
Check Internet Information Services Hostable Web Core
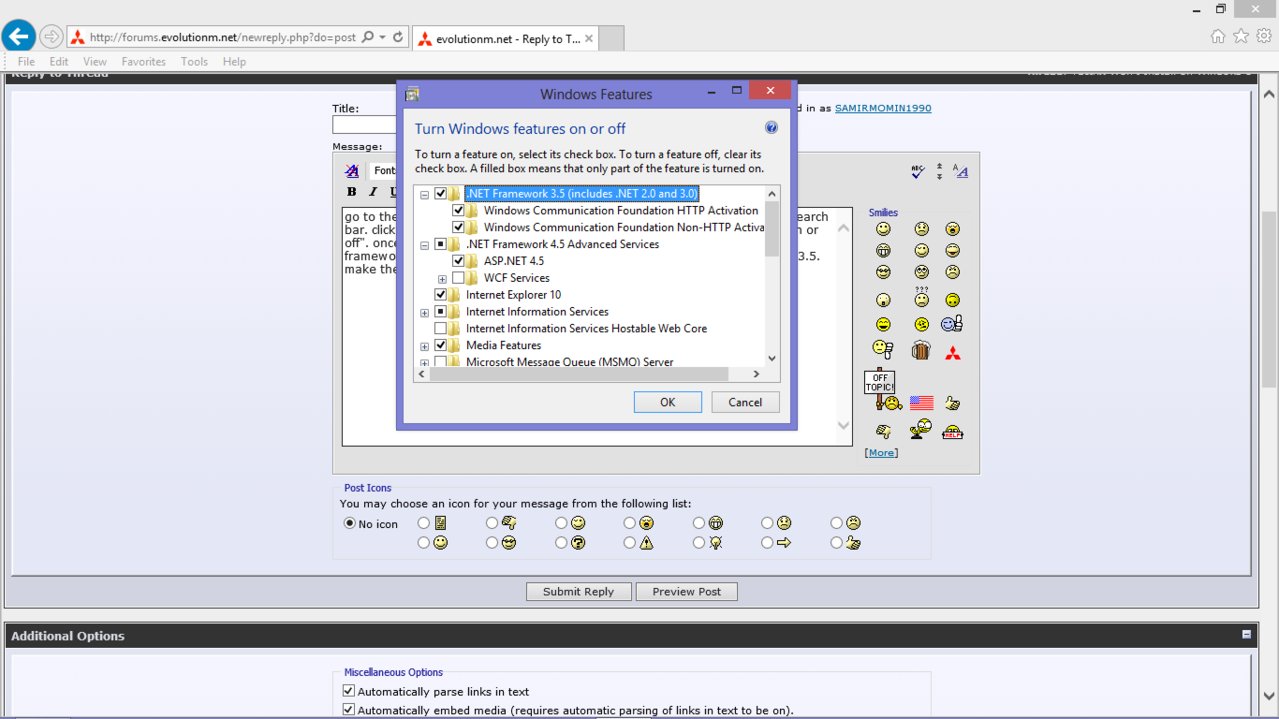(441, 328)
